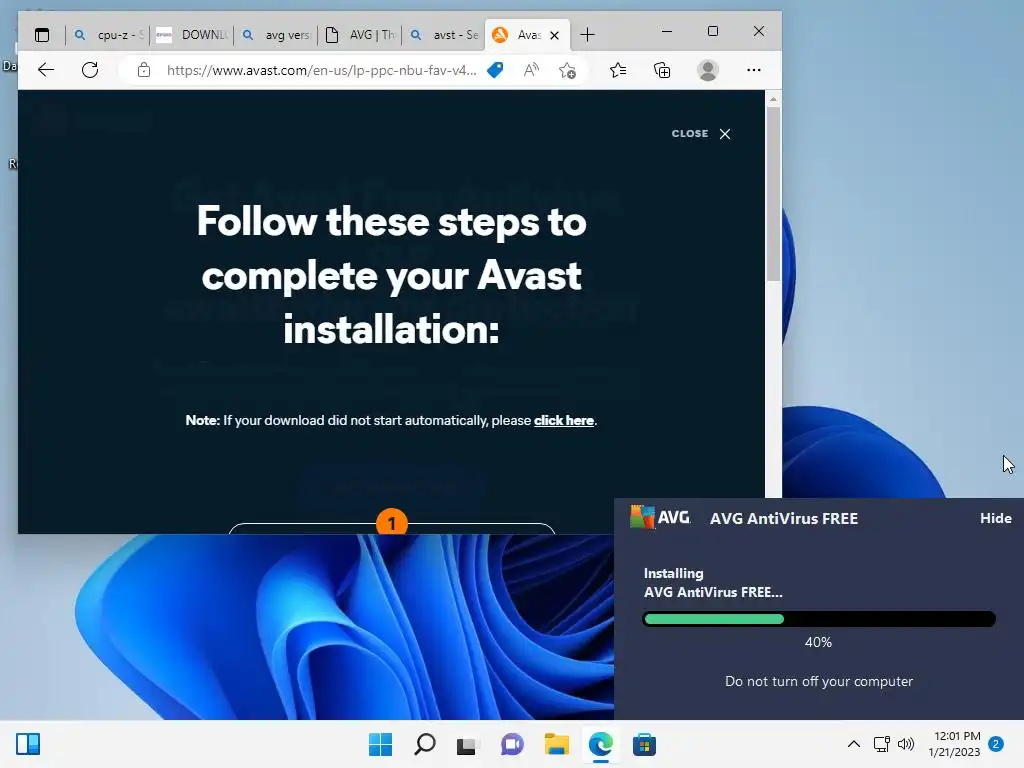Show hidden system tray icons
This screenshot has width=1024, height=768.
coord(854,744)
